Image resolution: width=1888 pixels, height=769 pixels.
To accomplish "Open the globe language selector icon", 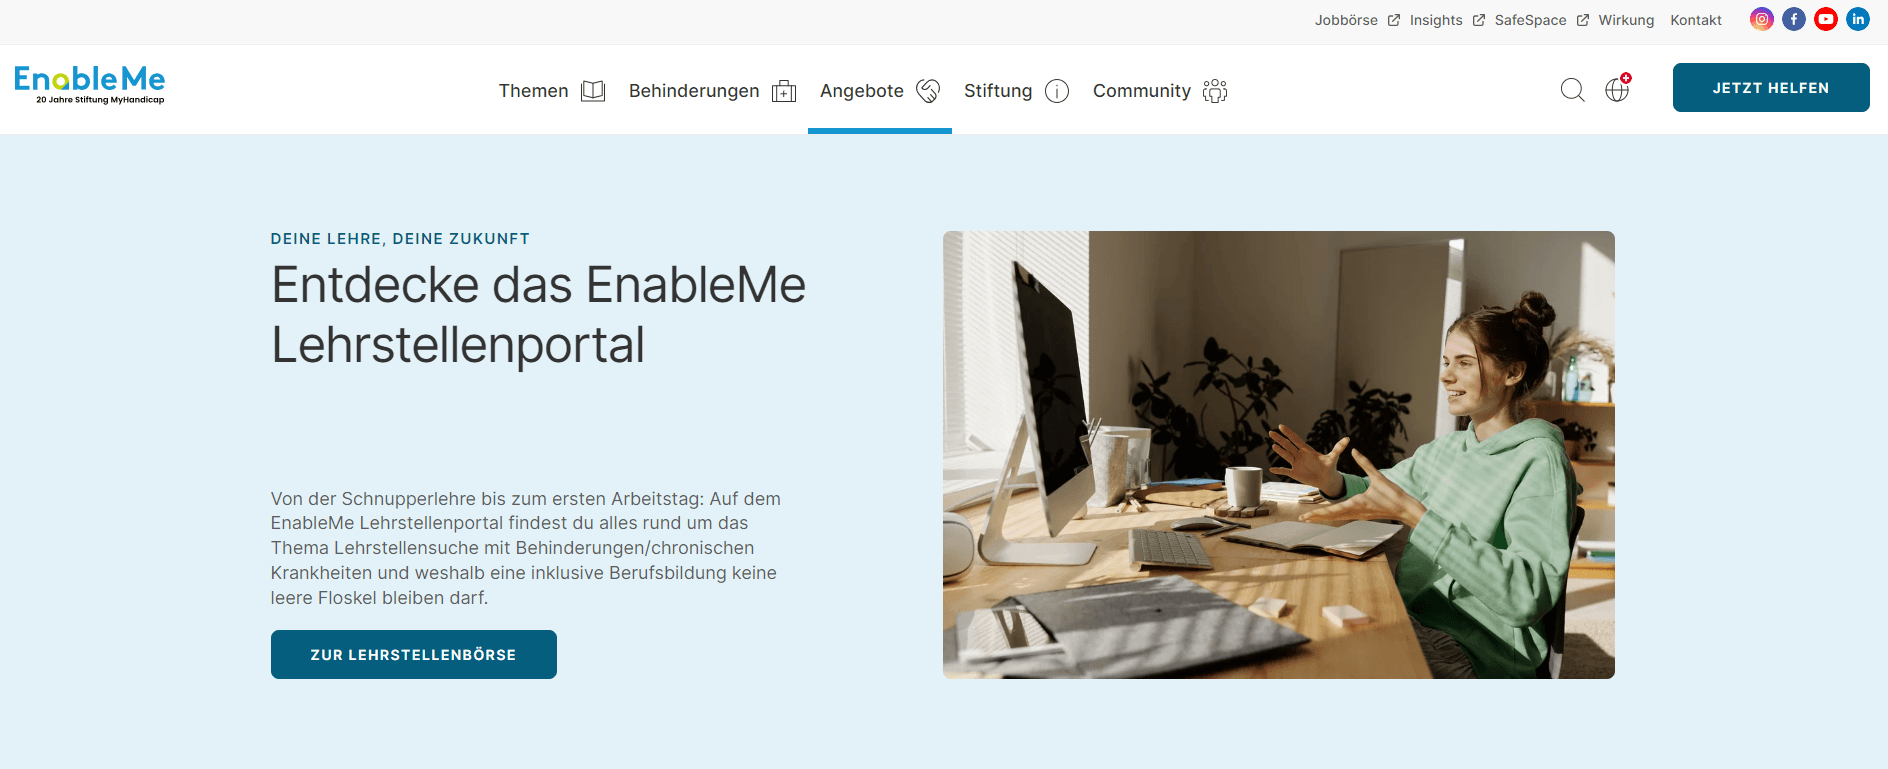I will pos(1618,89).
